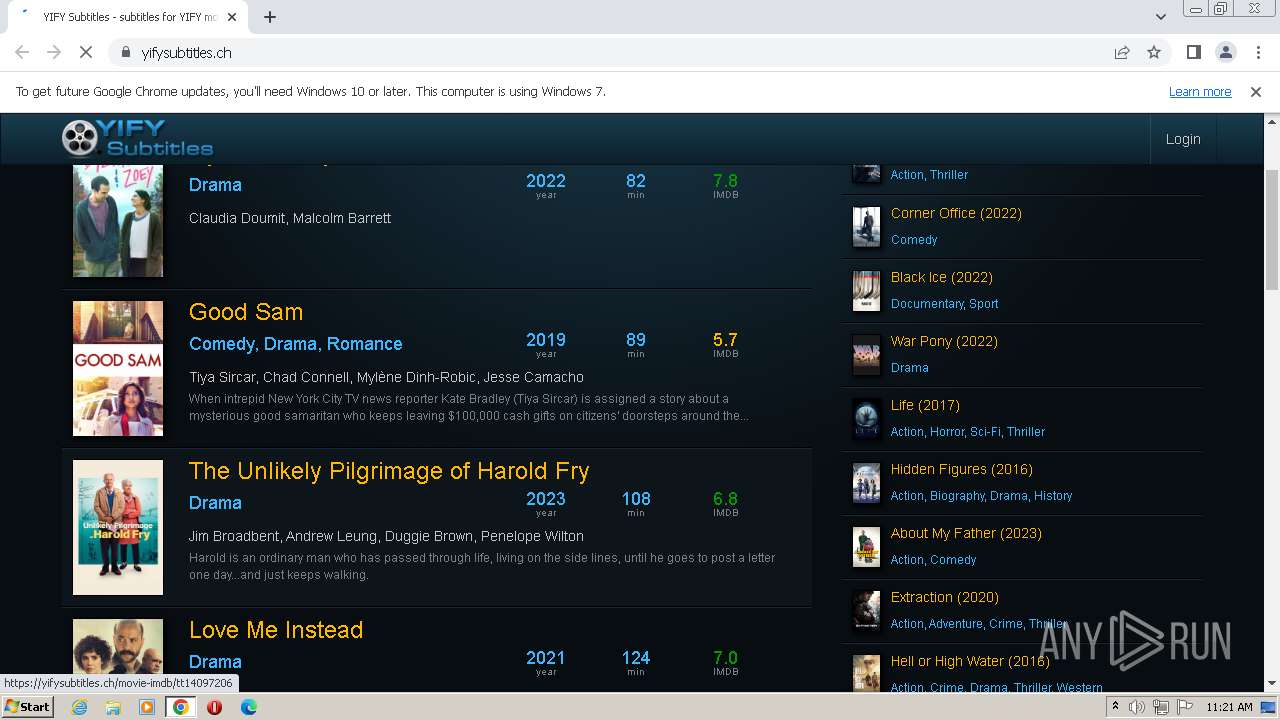Open the Learn more link
Viewport: 1280px width, 720px height.
(x=1200, y=91)
